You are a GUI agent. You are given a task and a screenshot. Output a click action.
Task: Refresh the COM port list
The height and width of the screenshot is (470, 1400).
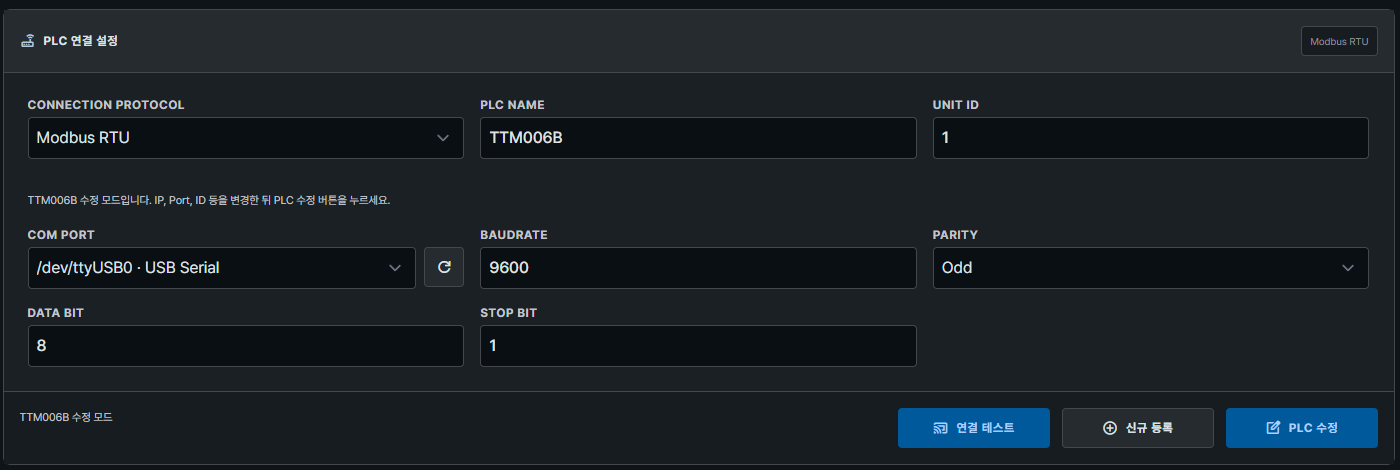pos(444,268)
